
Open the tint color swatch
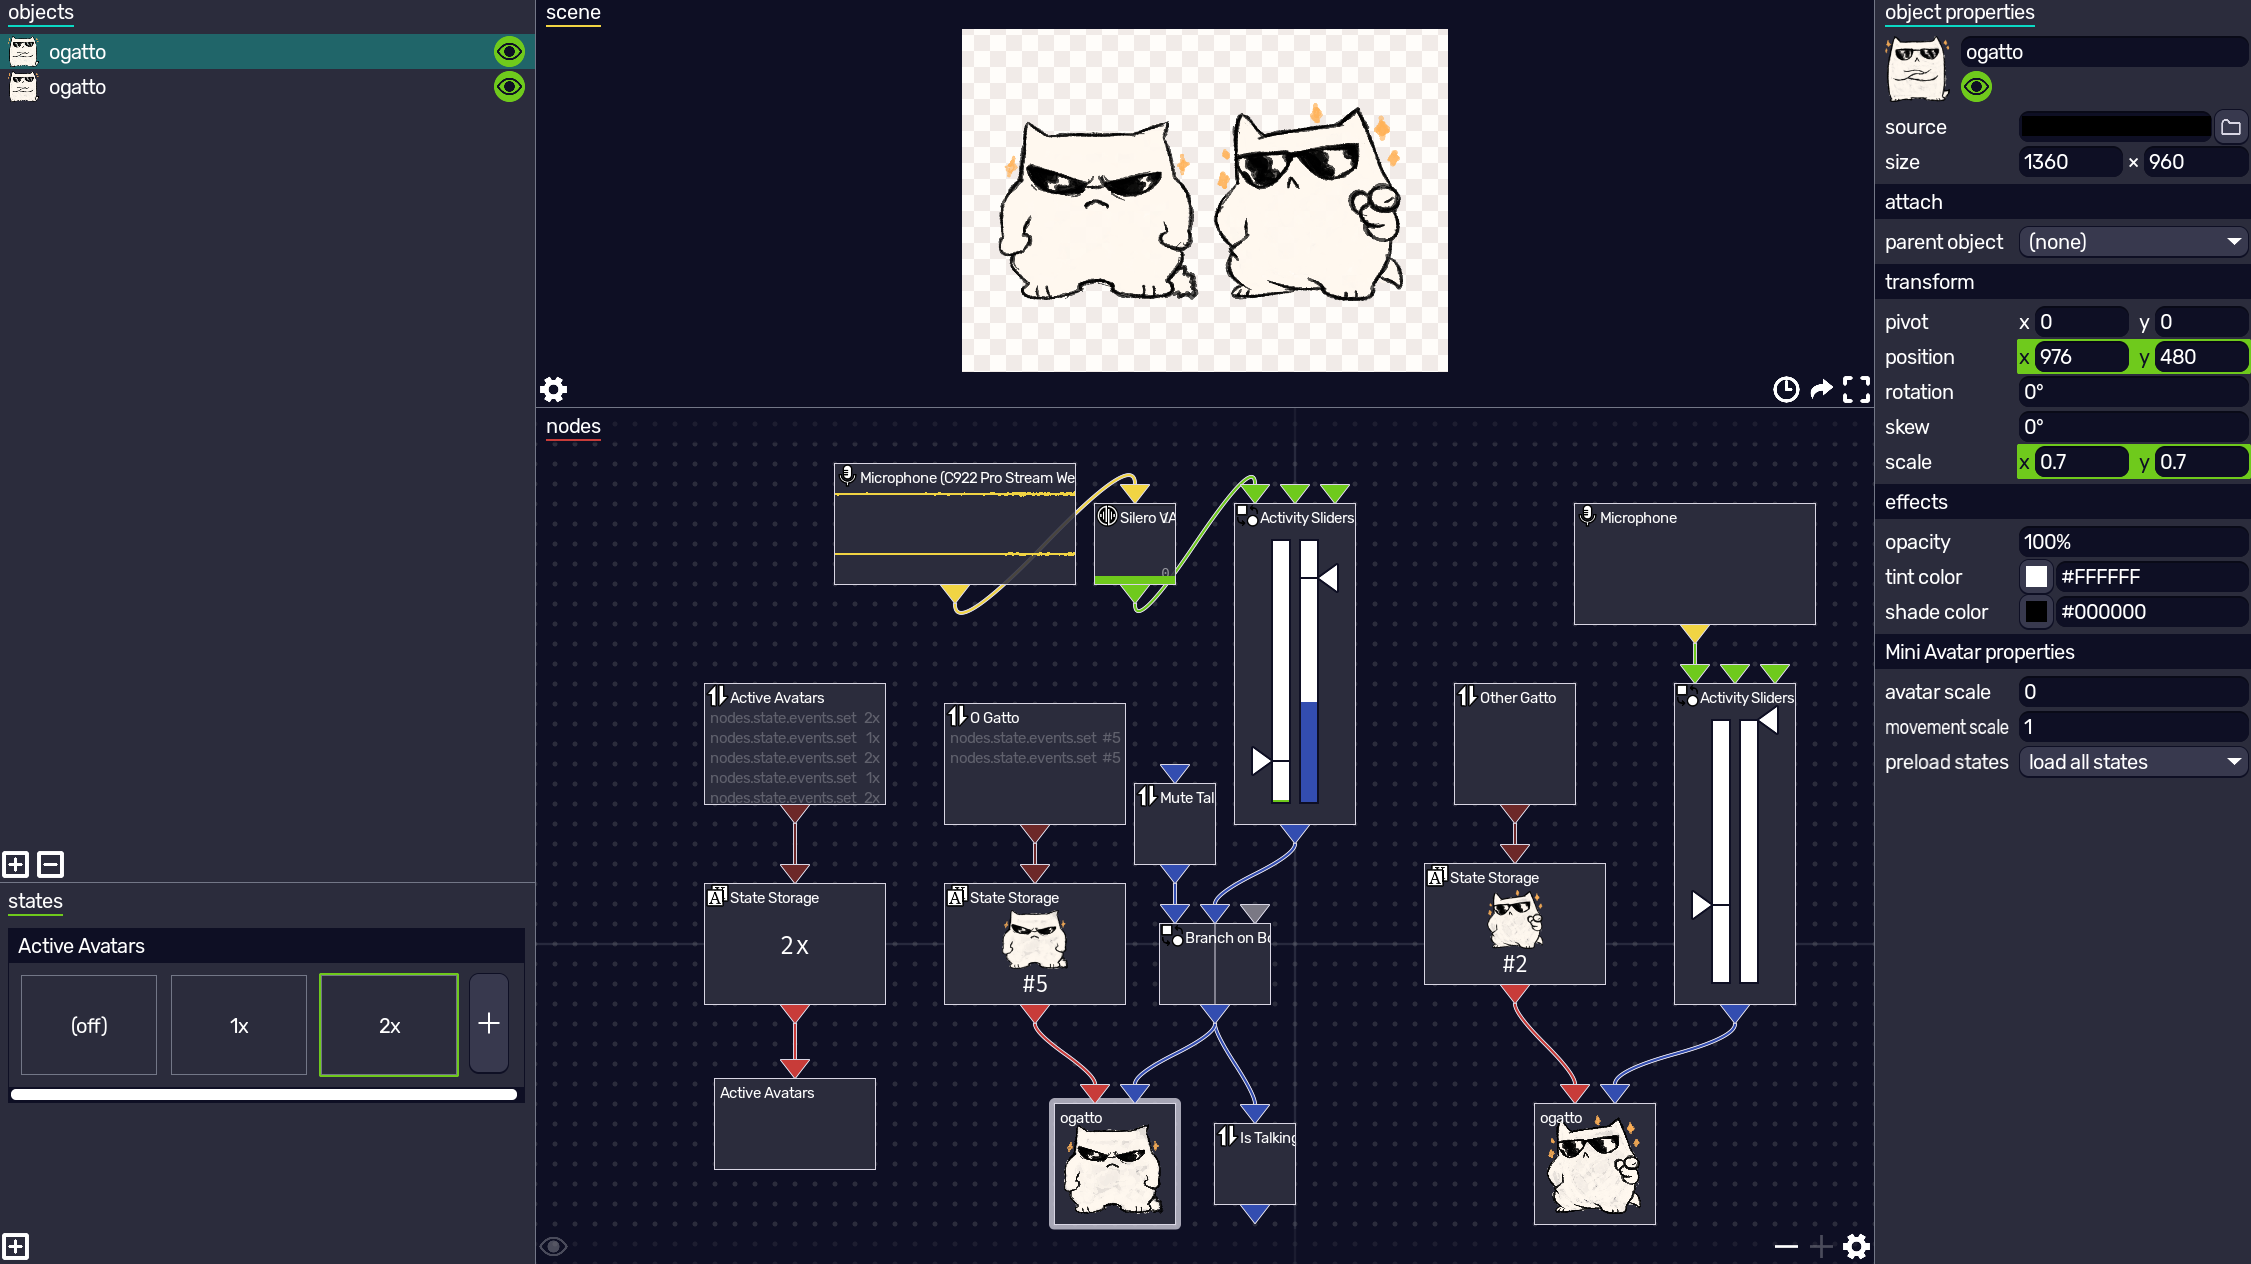(2036, 577)
